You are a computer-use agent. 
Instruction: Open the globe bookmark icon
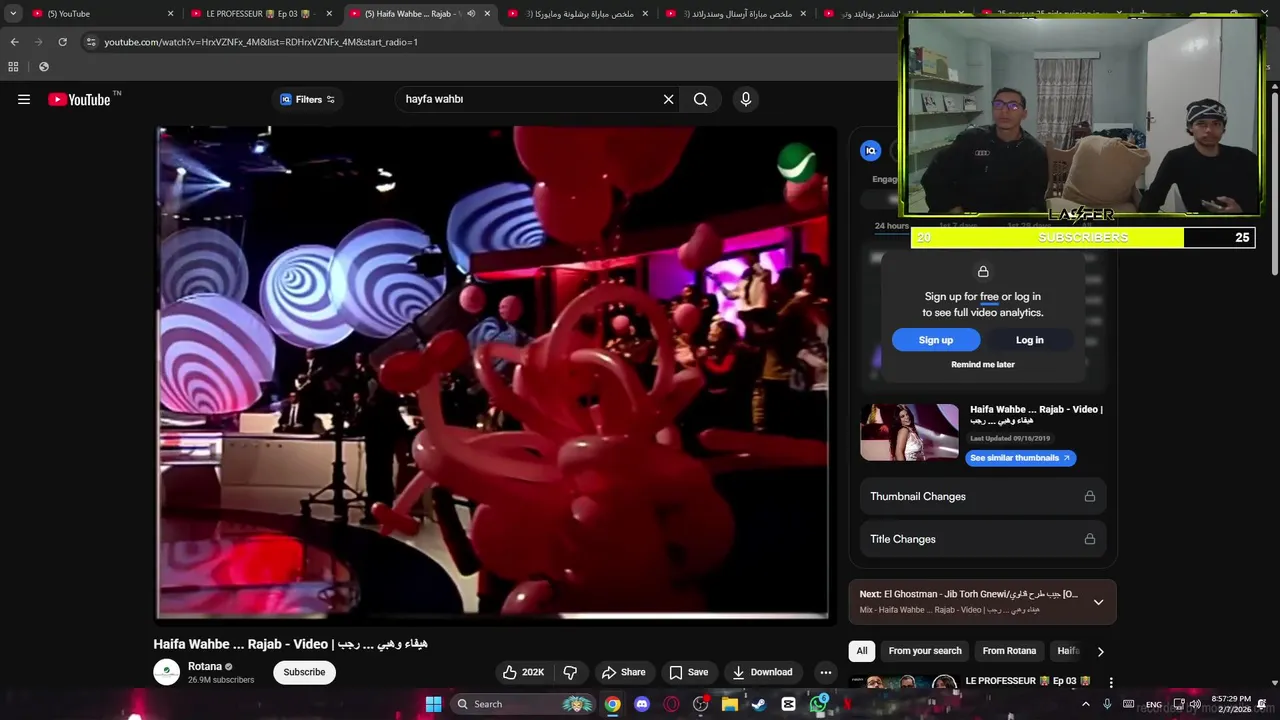click(43, 67)
